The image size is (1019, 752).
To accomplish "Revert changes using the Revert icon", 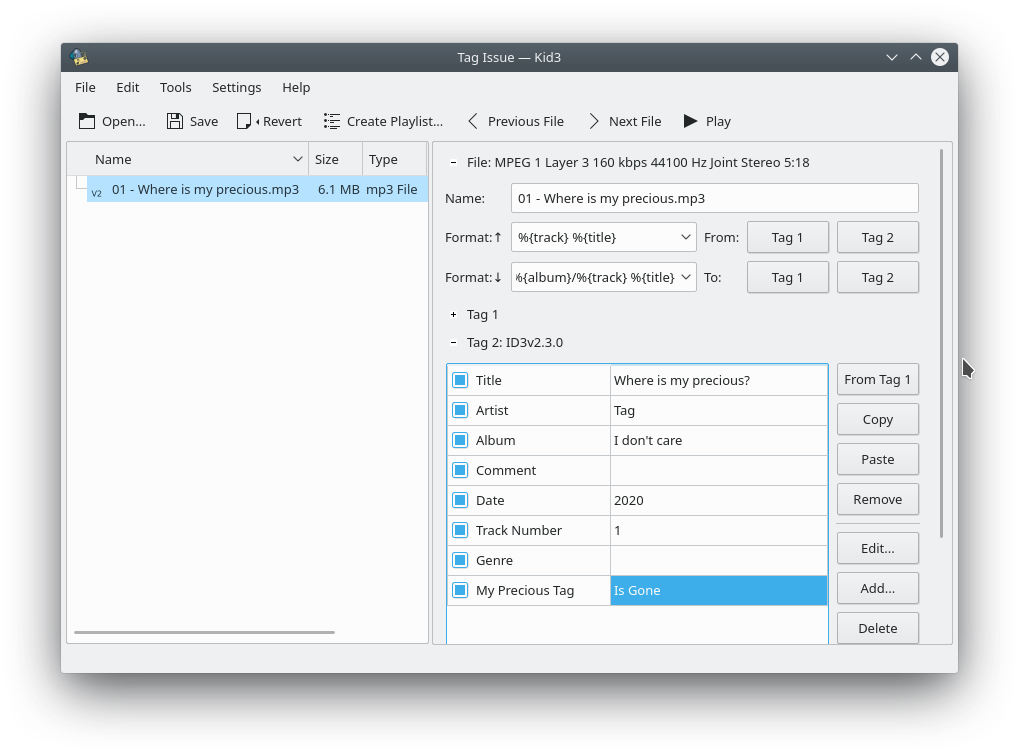I will pyautogui.click(x=243, y=120).
